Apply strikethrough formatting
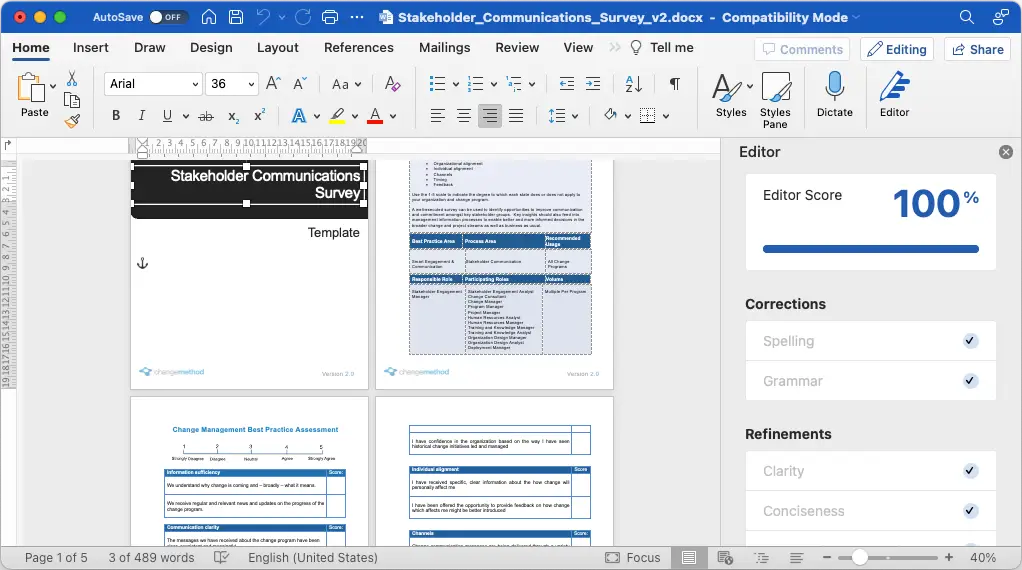The height and width of the screenshot is (570, 1022). coord(206,116)
